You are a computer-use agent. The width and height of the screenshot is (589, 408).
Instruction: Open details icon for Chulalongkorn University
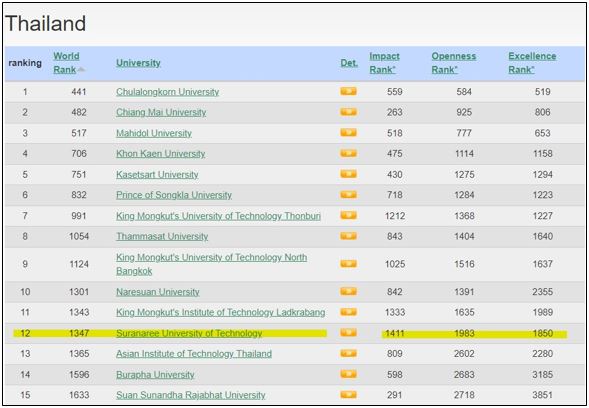tap(348, 91)
